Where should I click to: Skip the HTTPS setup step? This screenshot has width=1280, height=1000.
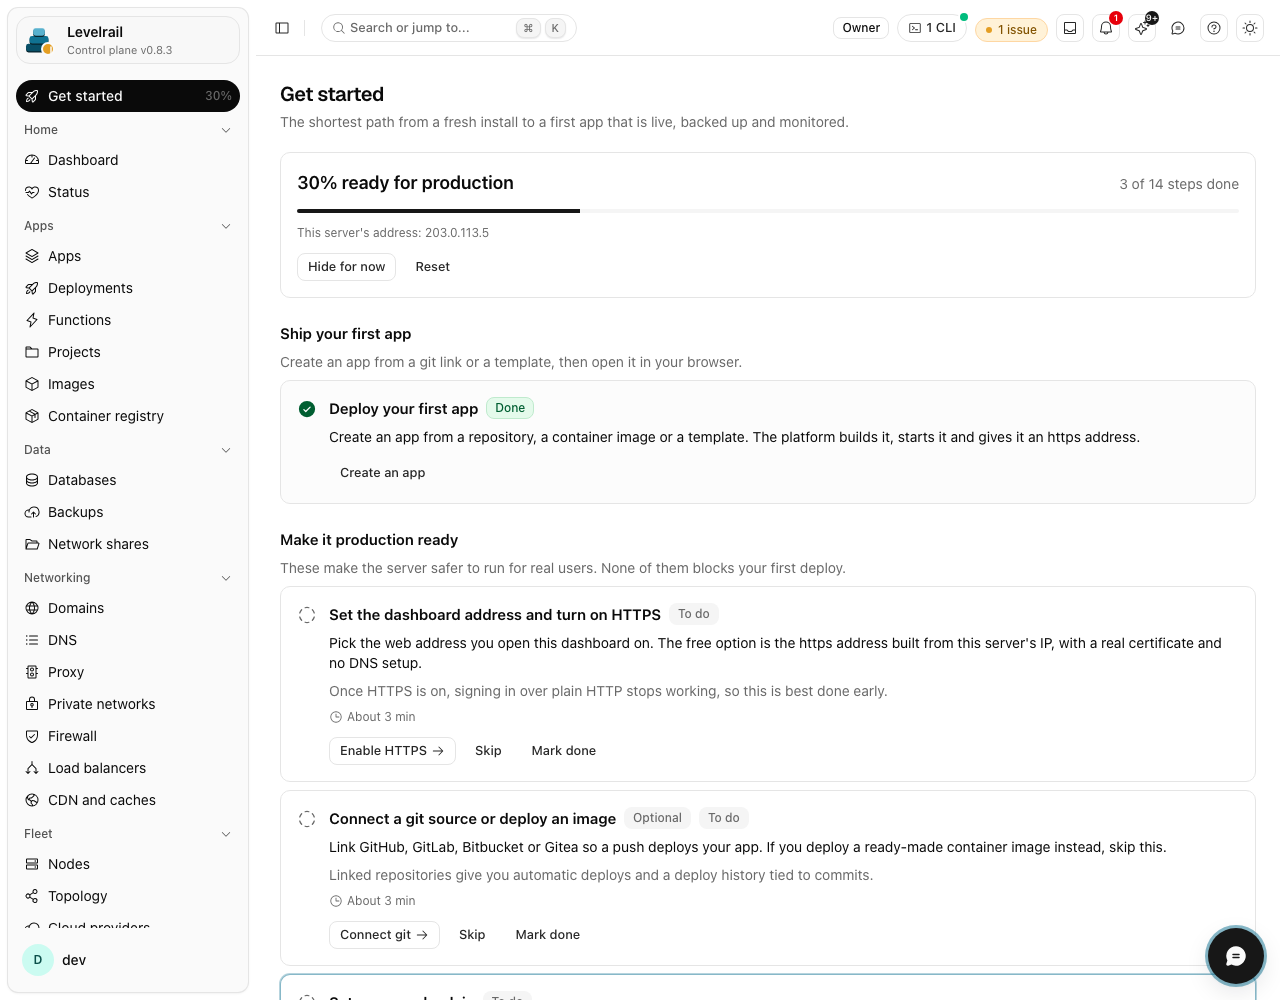click(488, 751)
